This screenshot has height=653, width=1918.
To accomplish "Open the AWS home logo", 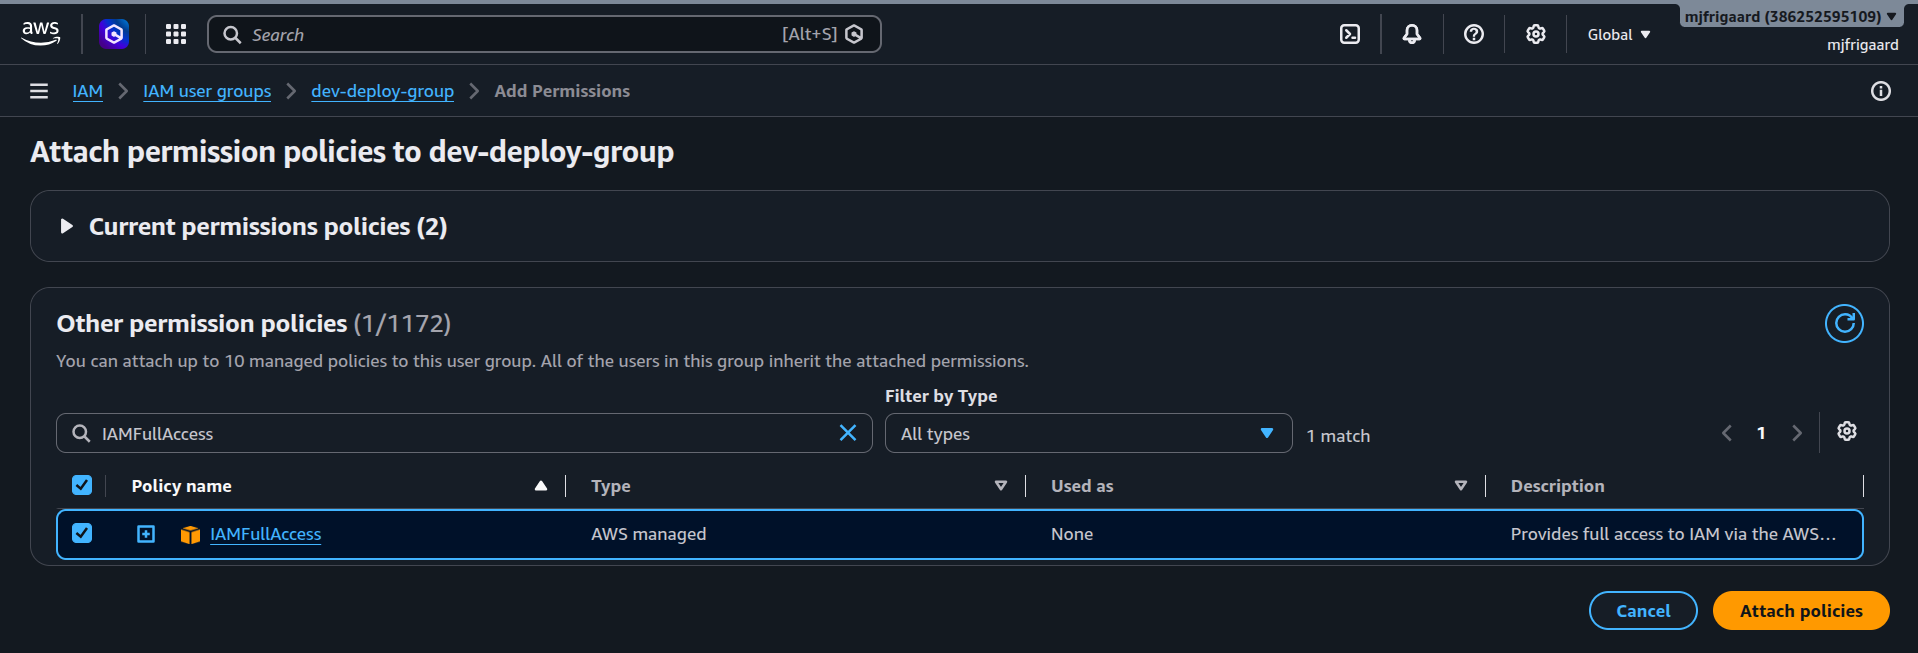I will [41, 34].
